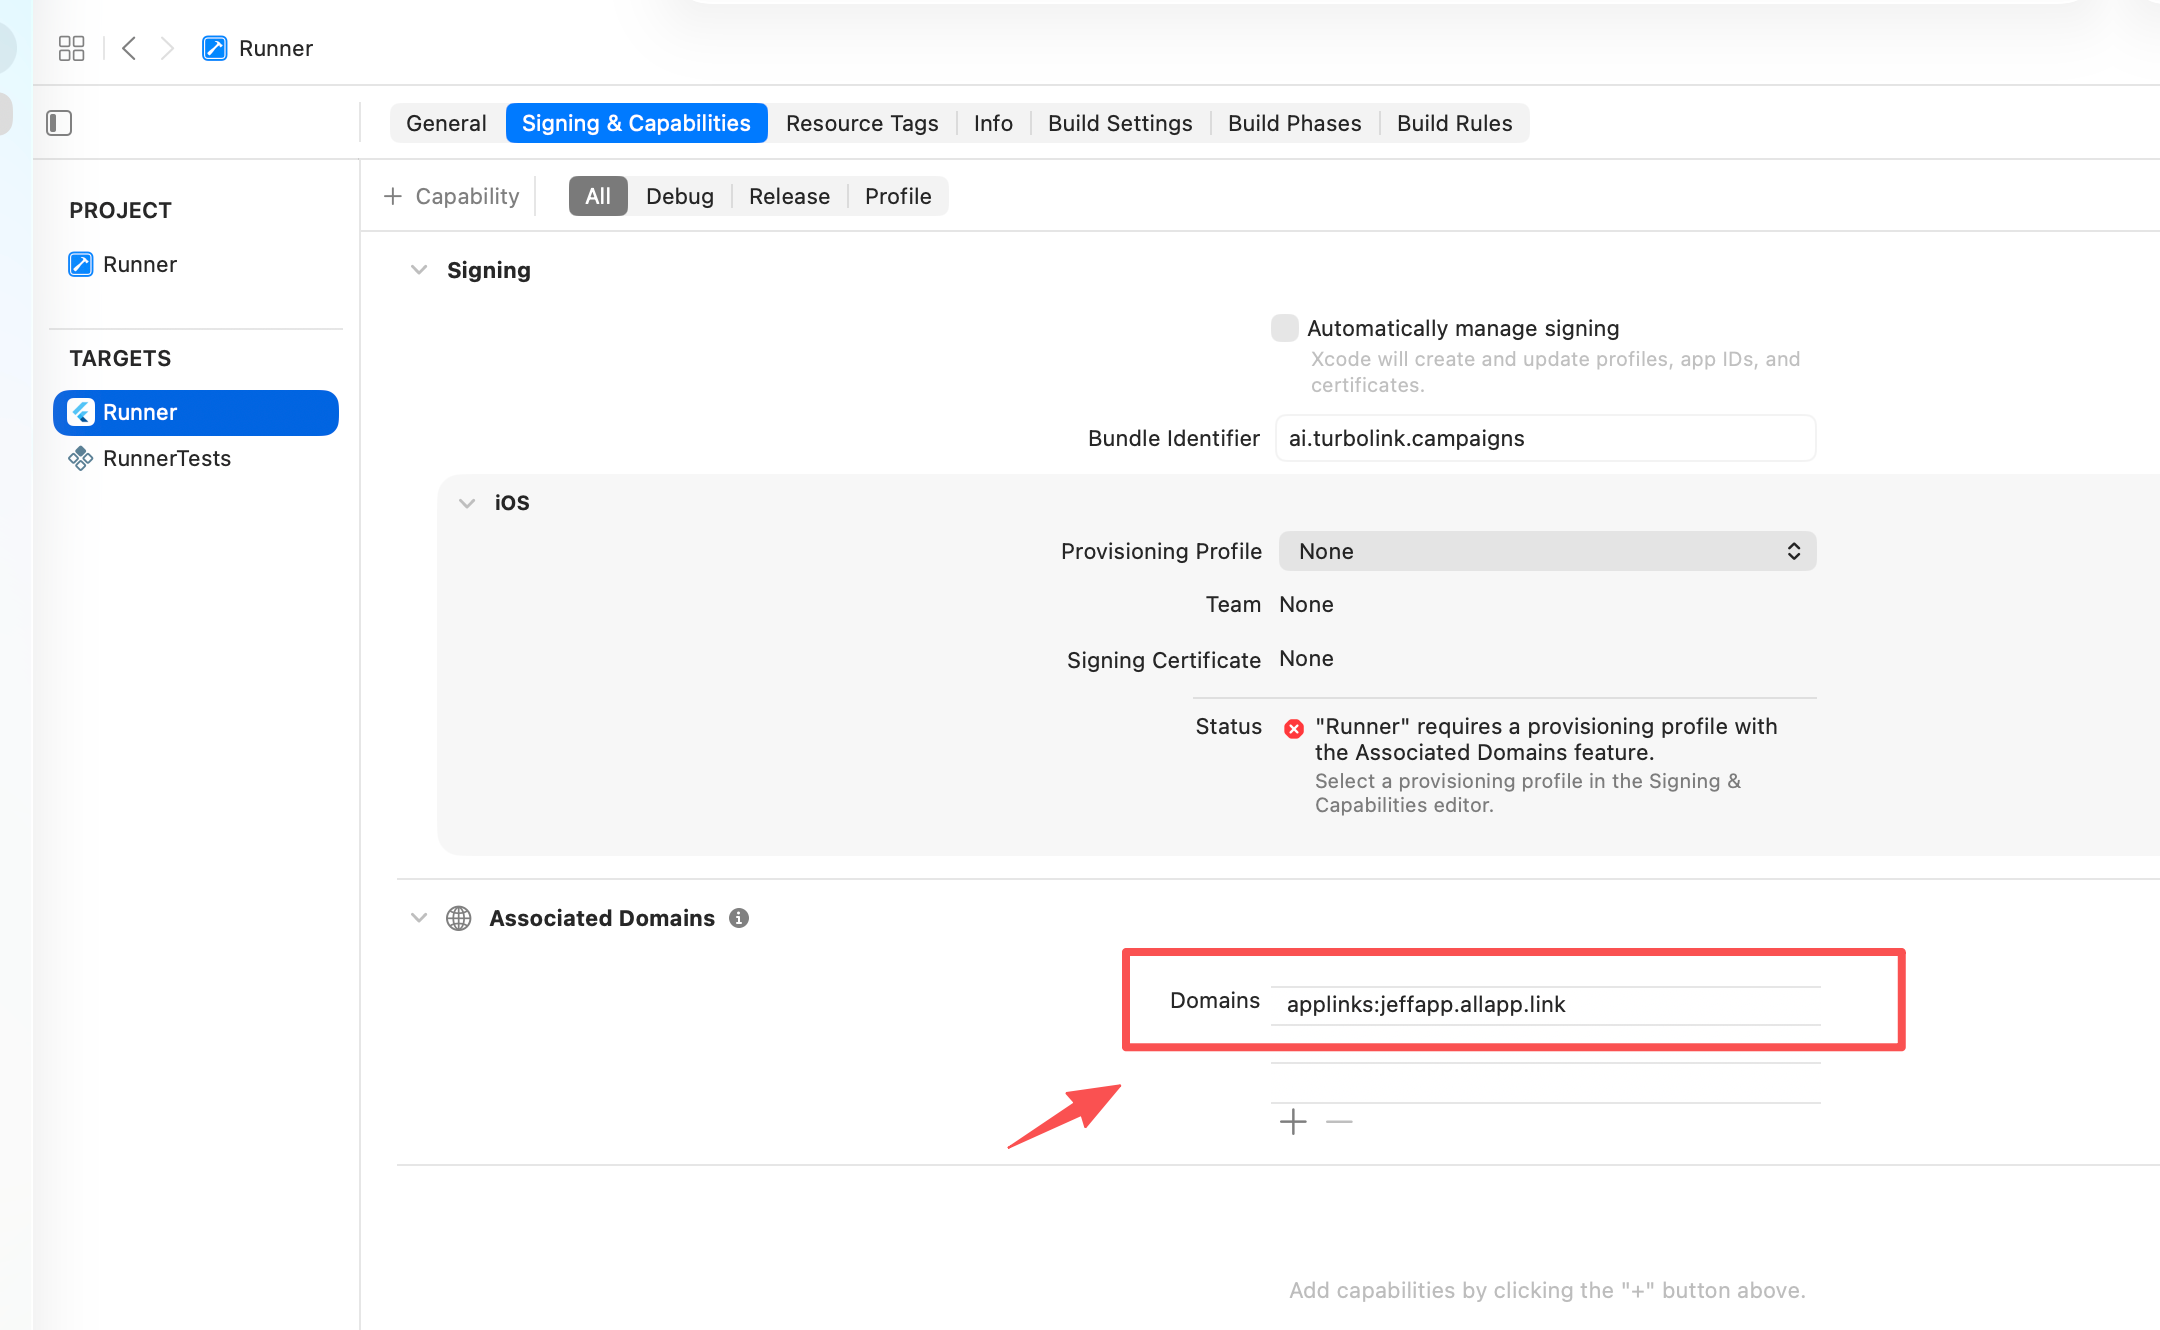
Task: Switch to the Build Settings tab
Action: [x=1120, y=123]
